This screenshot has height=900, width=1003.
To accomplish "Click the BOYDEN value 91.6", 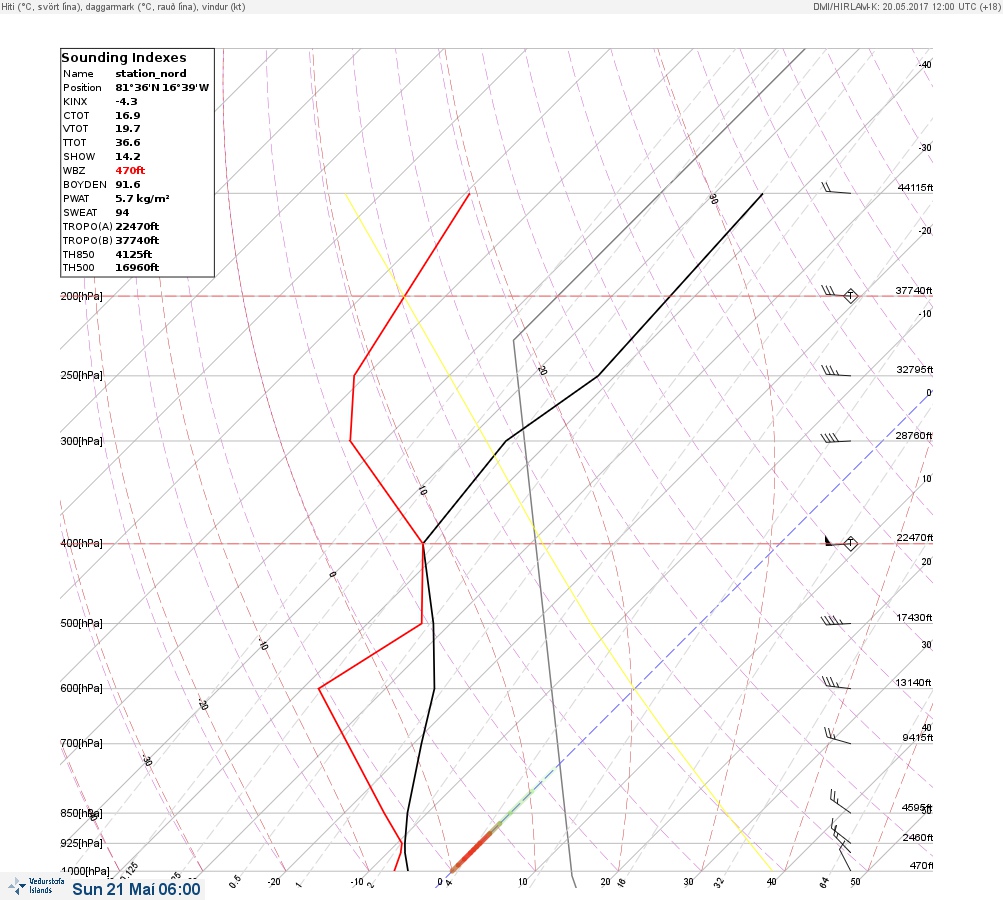I will click(127, 185).
